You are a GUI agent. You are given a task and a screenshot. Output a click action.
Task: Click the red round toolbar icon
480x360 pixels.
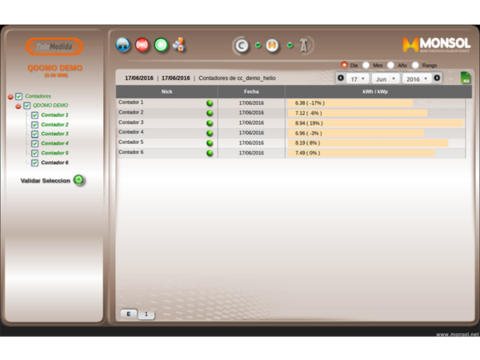tap(142, 45)
